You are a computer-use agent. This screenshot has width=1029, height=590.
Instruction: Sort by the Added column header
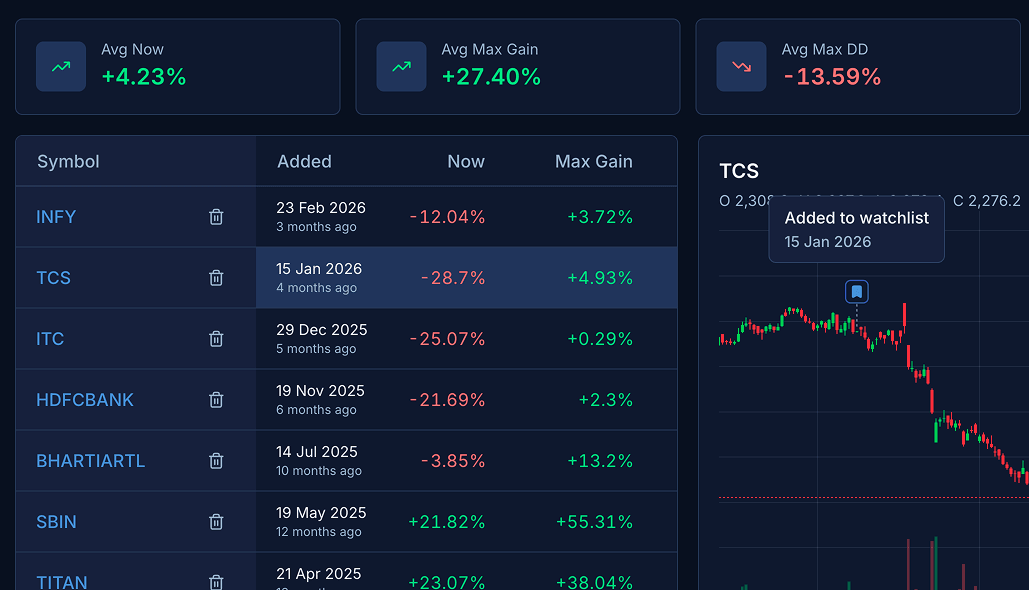coord(304,161)
